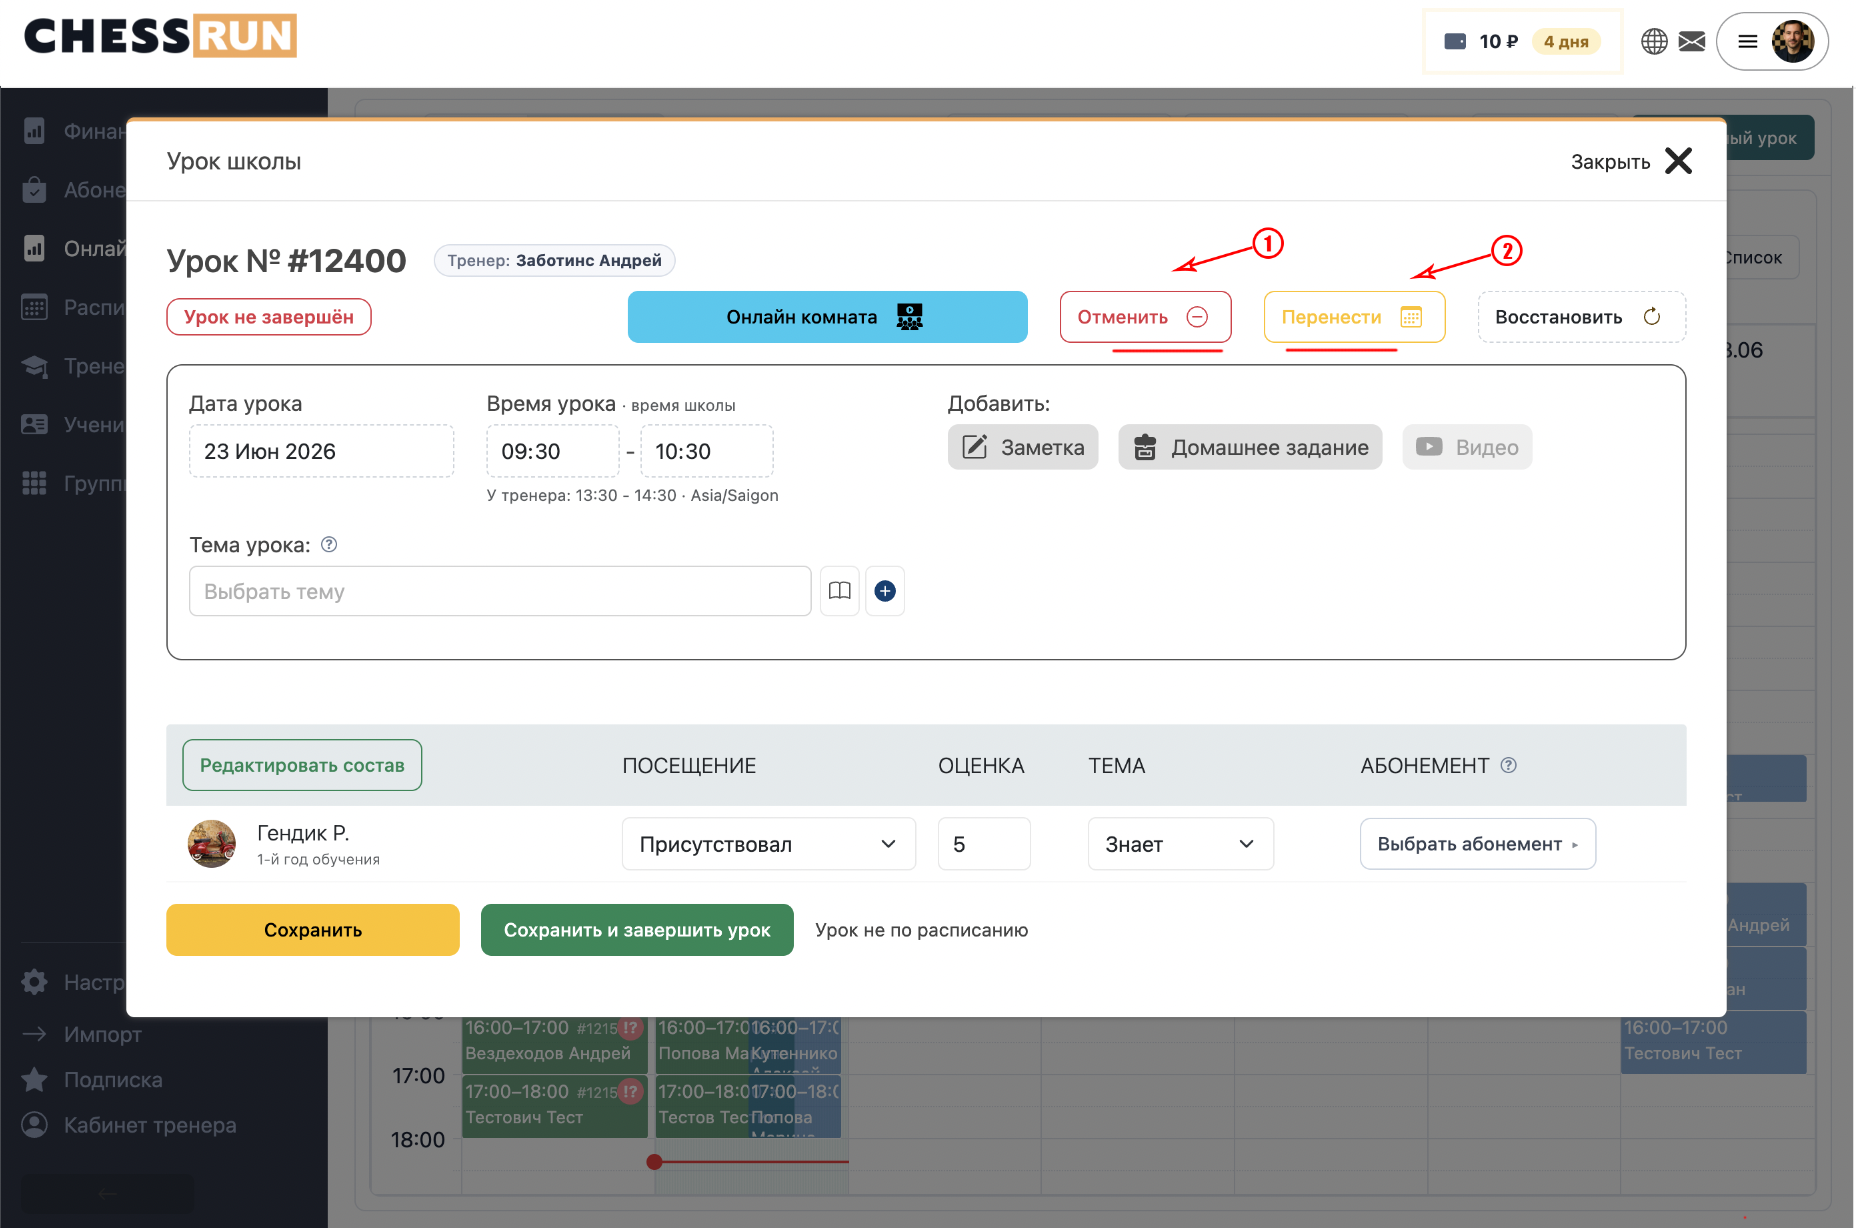Open Выбрать абонемент selector
This screenshot has width=1856, height=1228.
(x=1477, y=844)
